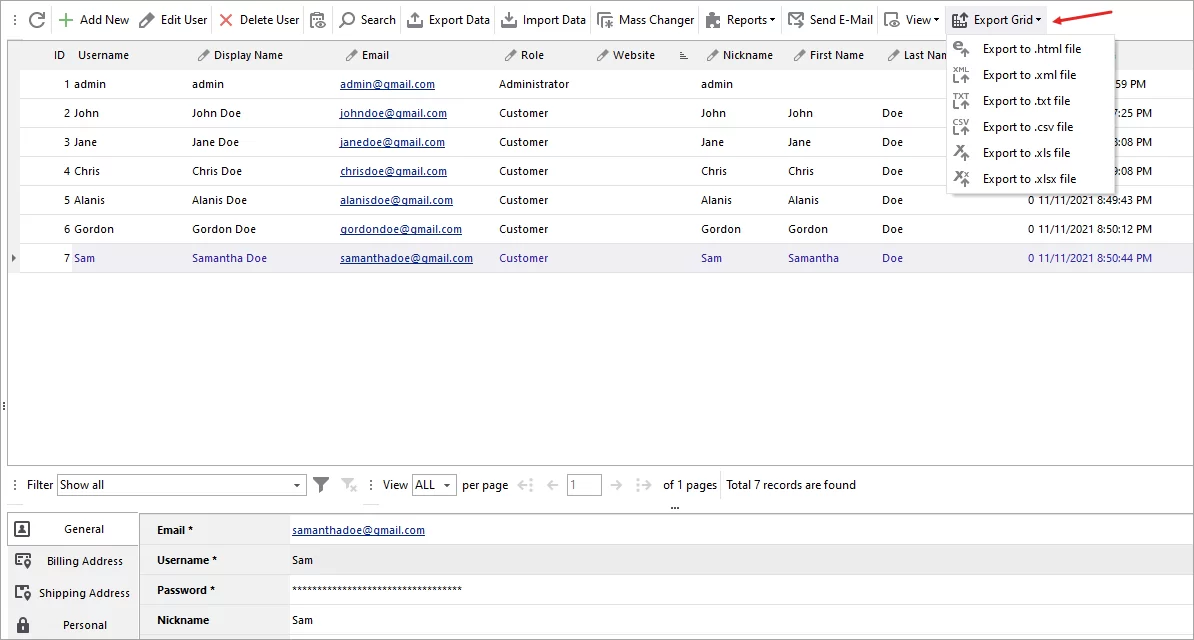The height and width of the screenshot is (640, 1194).
Task: Apply the filter using the funnel icon
Action: (x=321, y=484)
